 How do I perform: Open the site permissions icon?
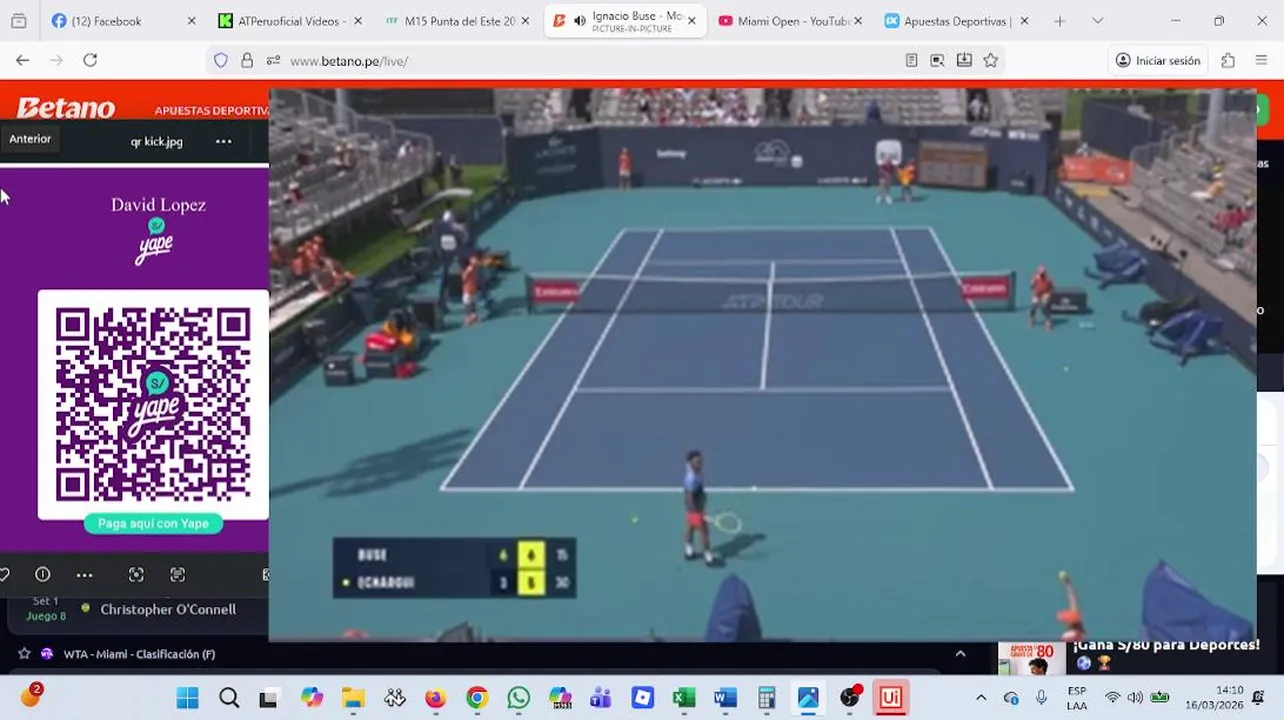point(273,61)
